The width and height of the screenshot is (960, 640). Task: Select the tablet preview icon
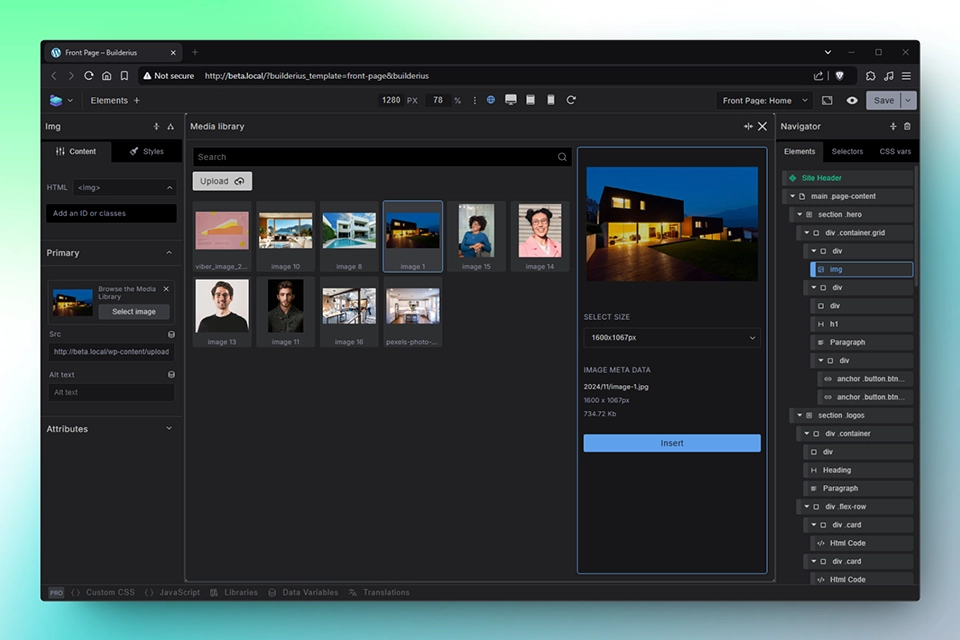[530, 100]
